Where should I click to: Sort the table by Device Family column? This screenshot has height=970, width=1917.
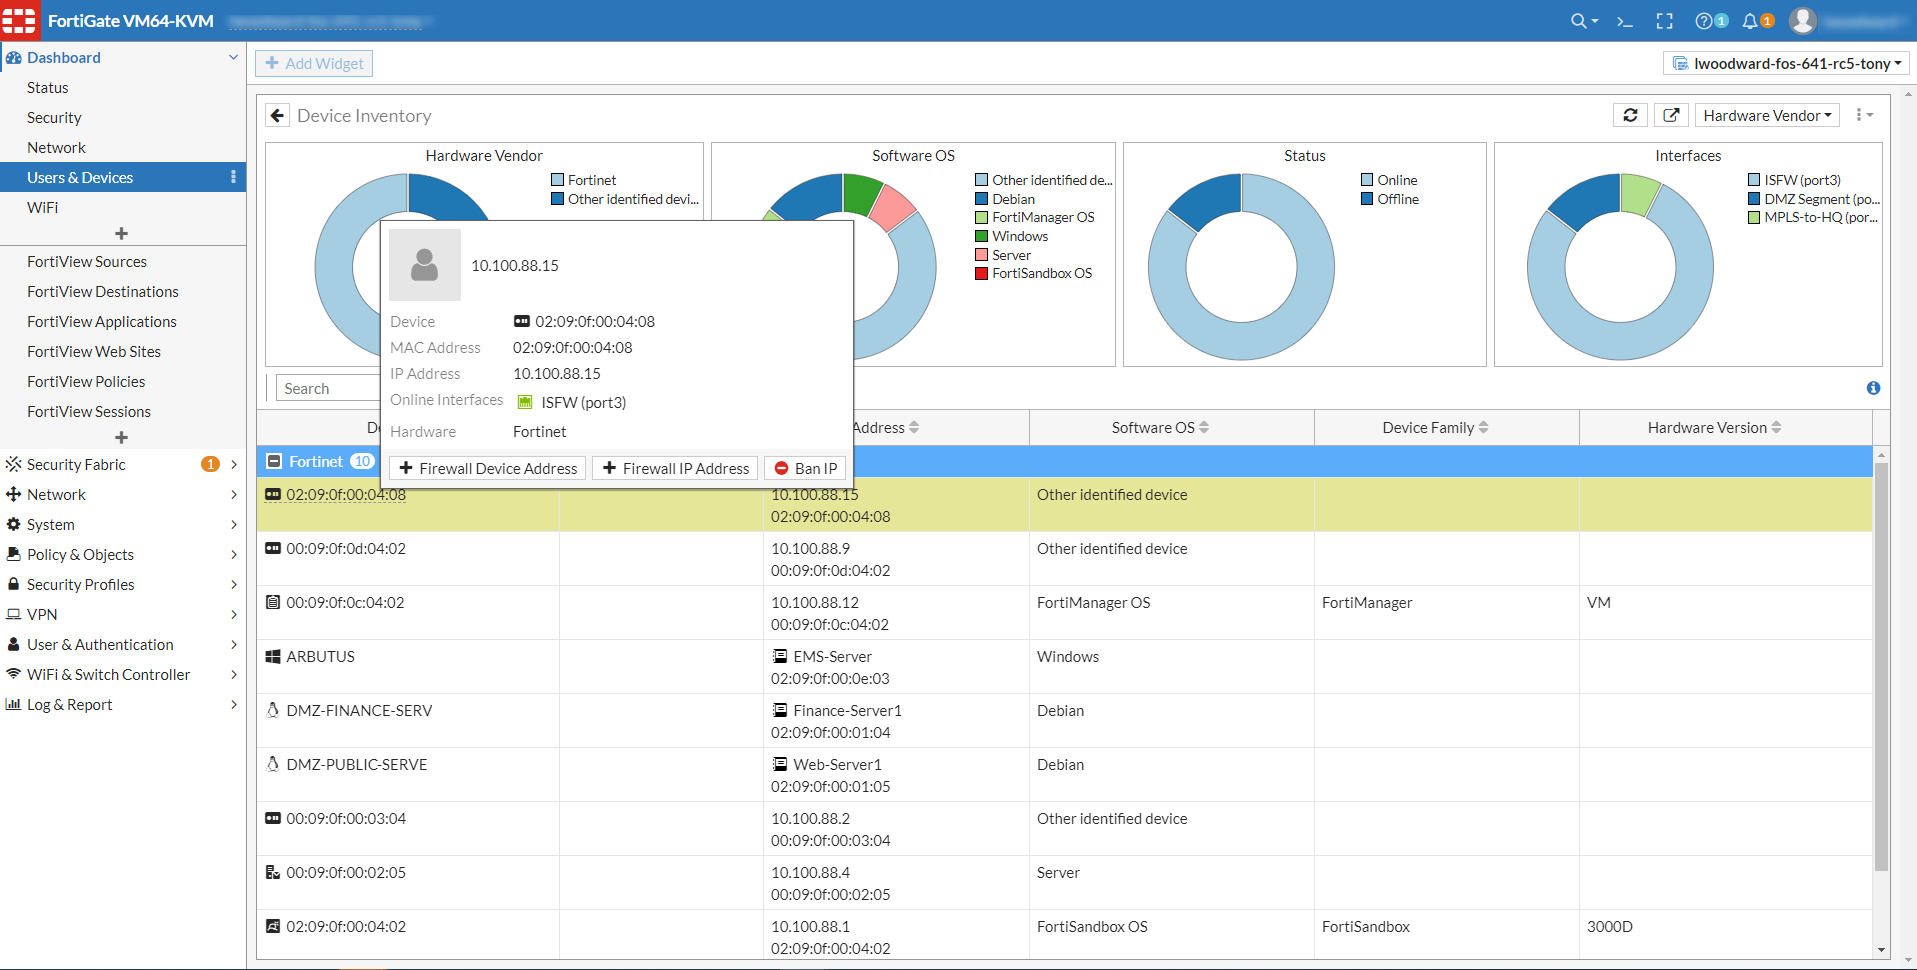[x=1432, y=427]
